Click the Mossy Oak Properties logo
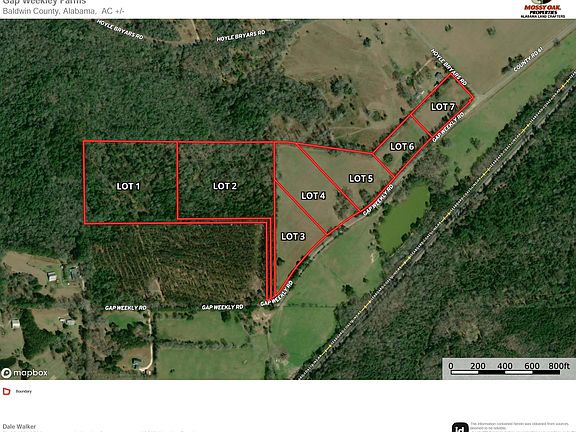The width and height of the screenshot is (576, 432). point(543,9)
